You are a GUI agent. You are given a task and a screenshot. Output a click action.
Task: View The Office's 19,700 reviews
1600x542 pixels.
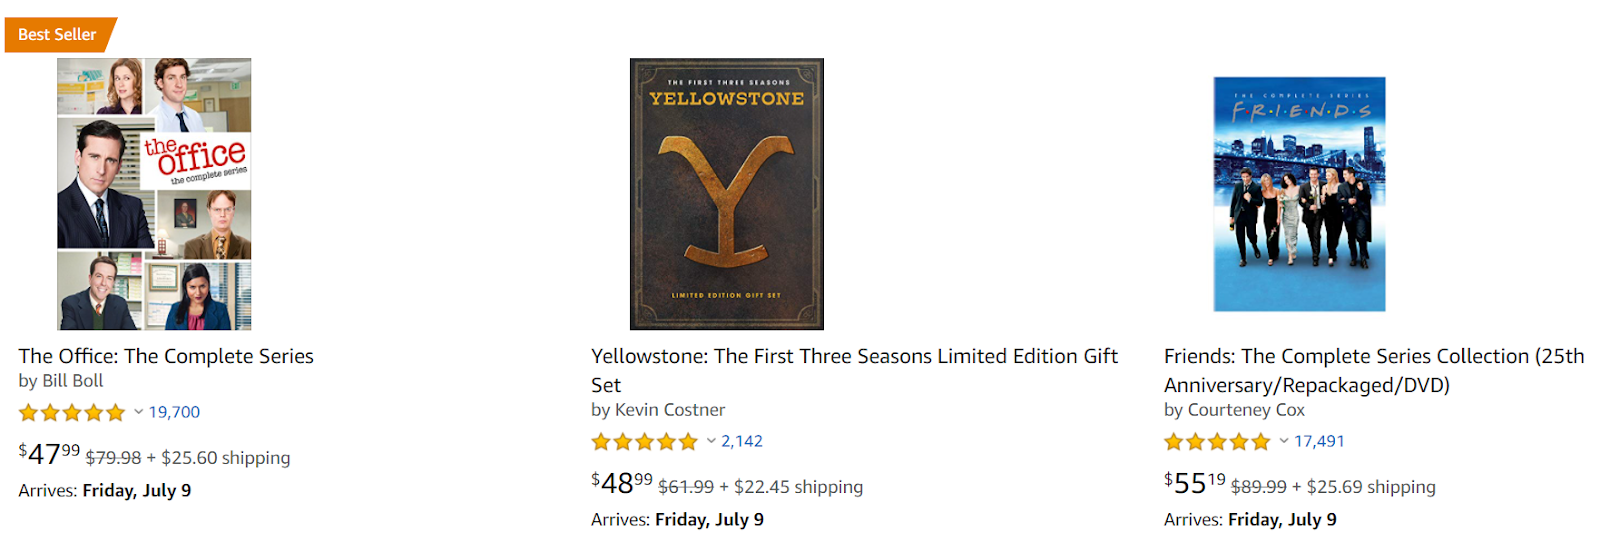[x=174, y=412]
